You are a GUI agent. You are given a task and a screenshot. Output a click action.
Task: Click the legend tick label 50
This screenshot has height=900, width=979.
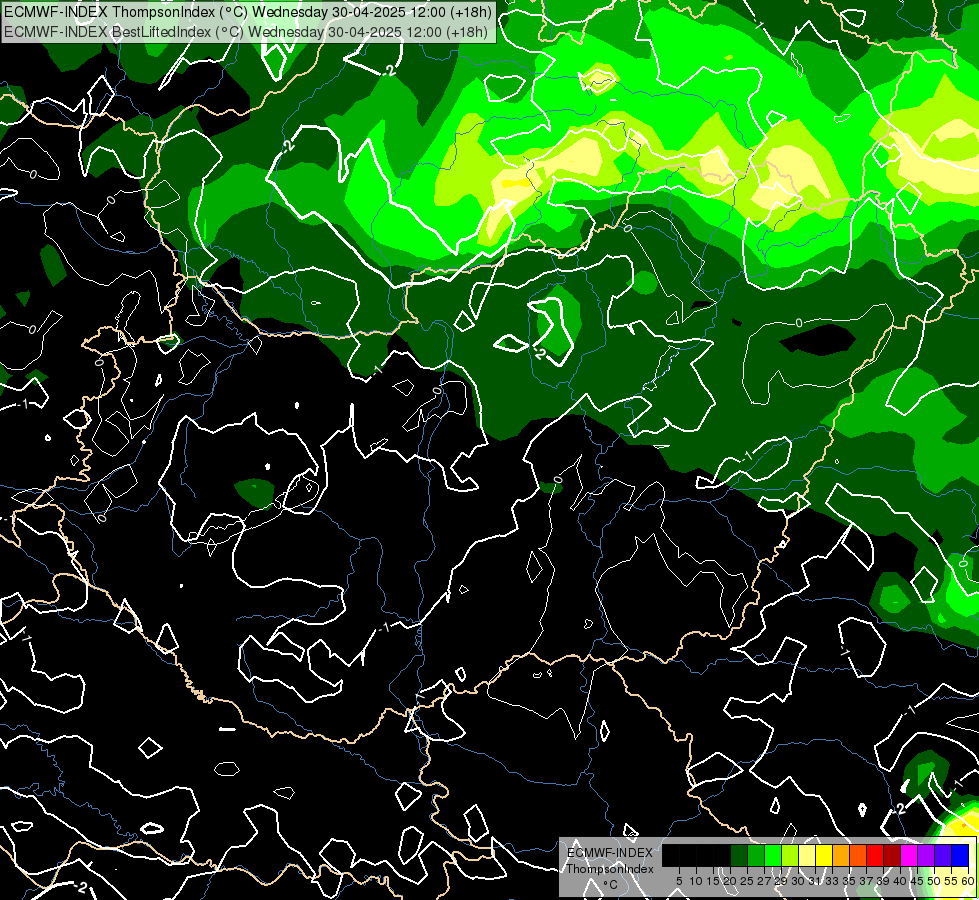click(935, 881)
